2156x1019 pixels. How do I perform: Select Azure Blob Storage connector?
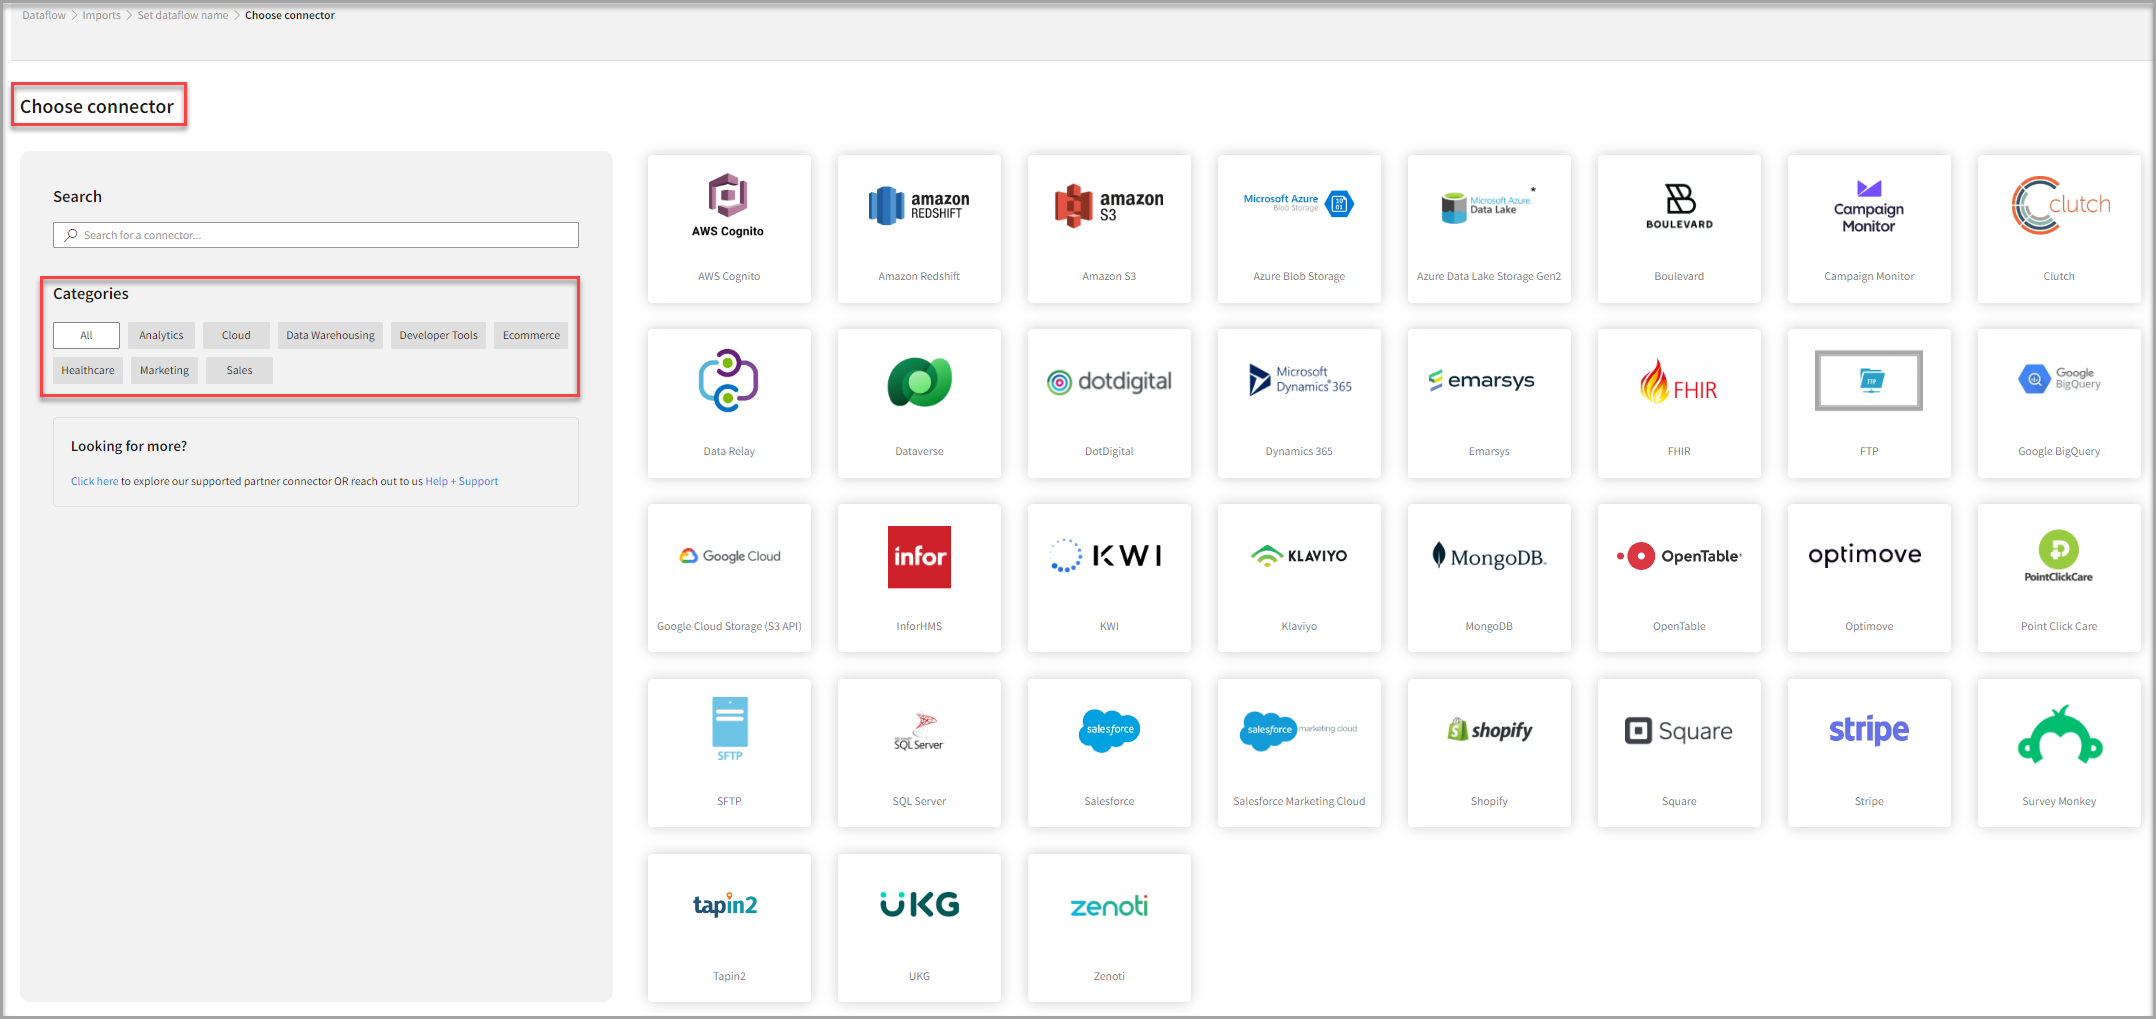1299,229
